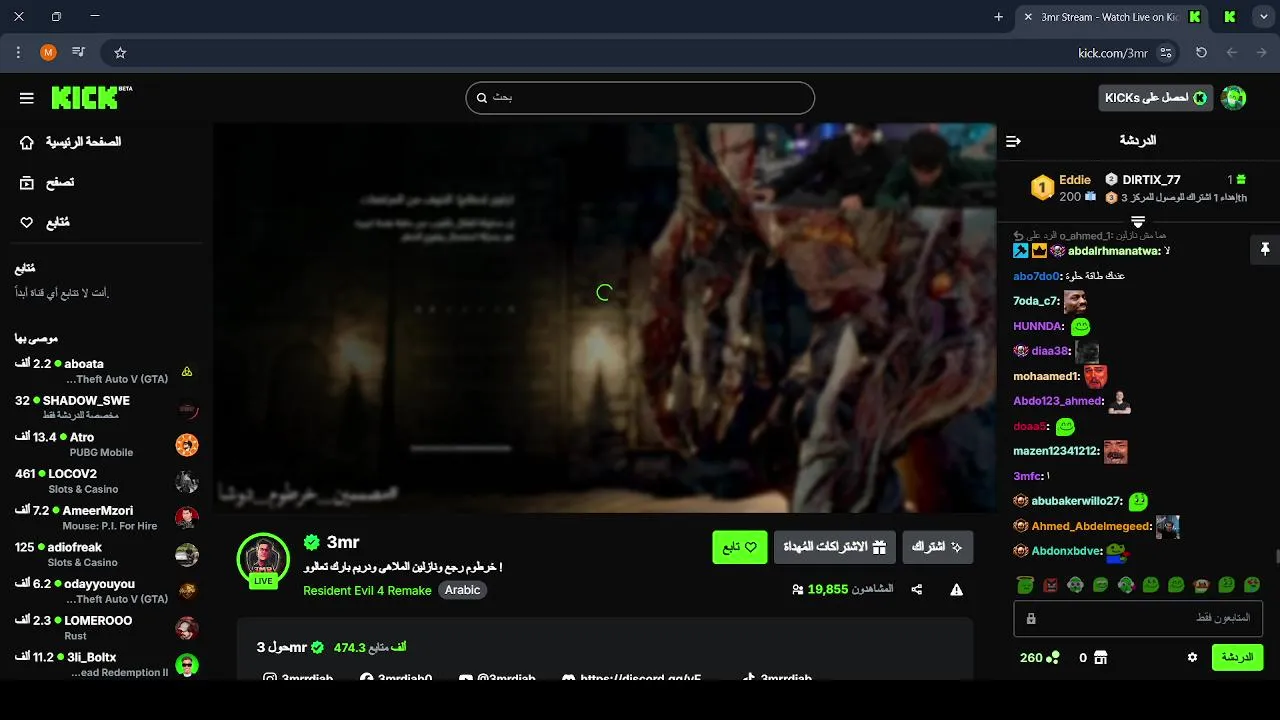Open the user avatar menu at top
This screenshot has height=720, width=1280.
pyautogui.click(x=1234, y=97)
